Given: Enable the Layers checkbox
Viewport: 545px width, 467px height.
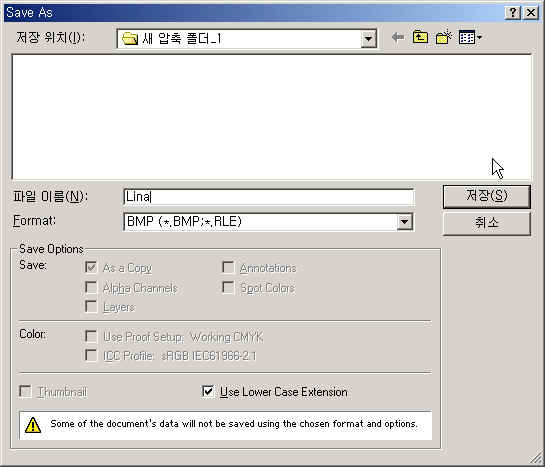Looking at the screenshot, I should click(91, 306).
